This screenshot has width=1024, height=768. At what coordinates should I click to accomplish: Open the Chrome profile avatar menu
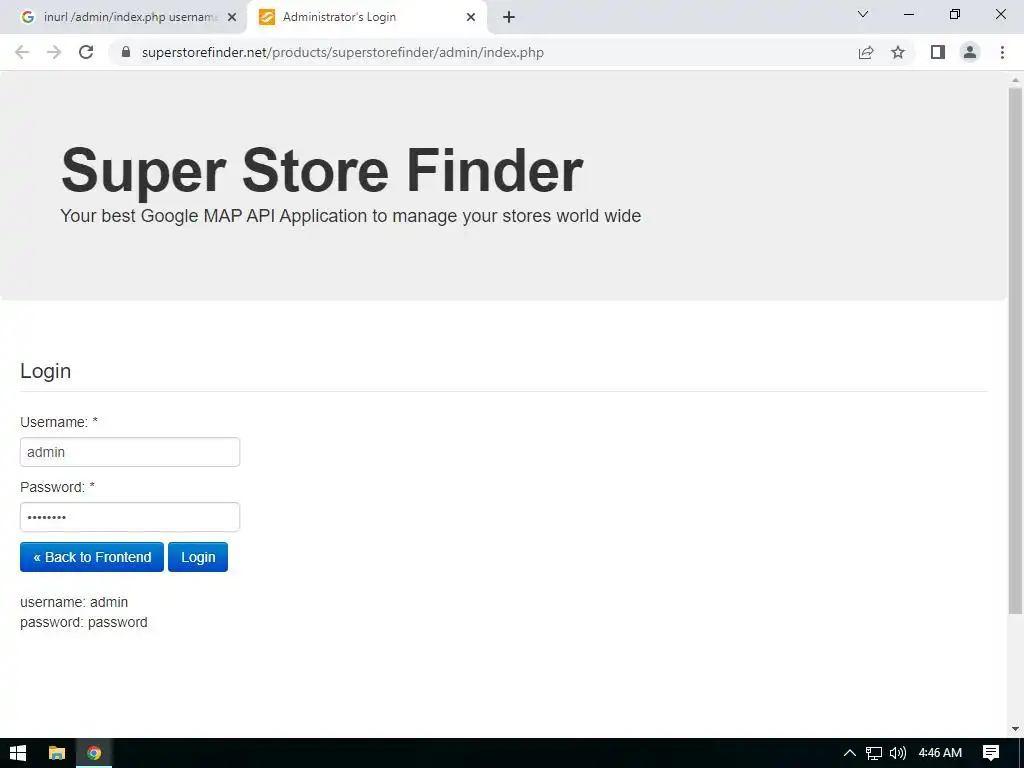click(970, 52)
